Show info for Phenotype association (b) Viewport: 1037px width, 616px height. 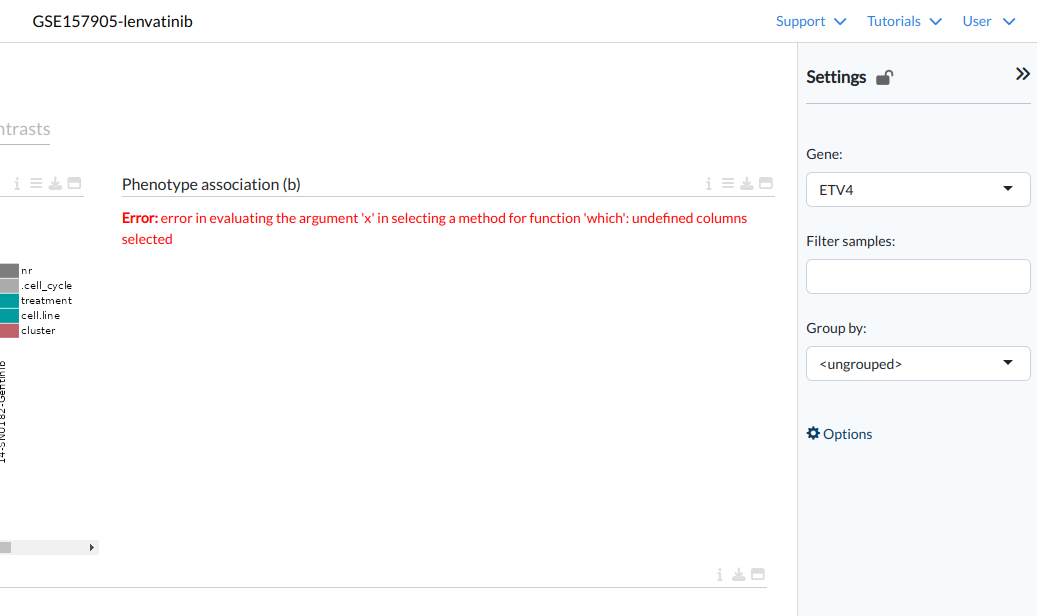click(x=708, y=183)
